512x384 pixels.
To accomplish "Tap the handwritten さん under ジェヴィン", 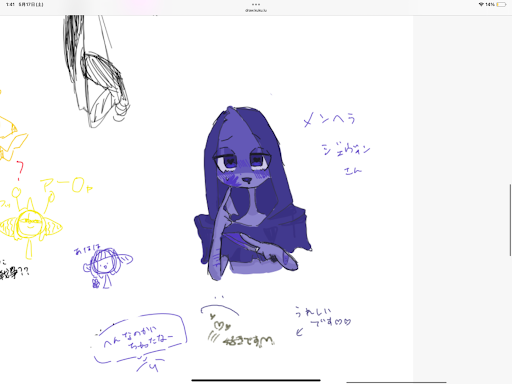I will tap(353, 171).
